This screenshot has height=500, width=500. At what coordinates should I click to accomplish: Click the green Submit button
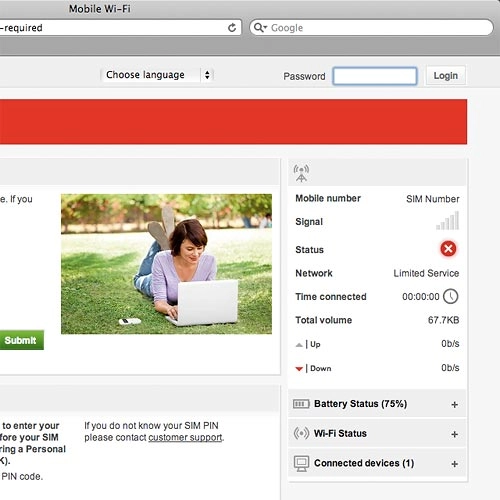pos(21,340)
